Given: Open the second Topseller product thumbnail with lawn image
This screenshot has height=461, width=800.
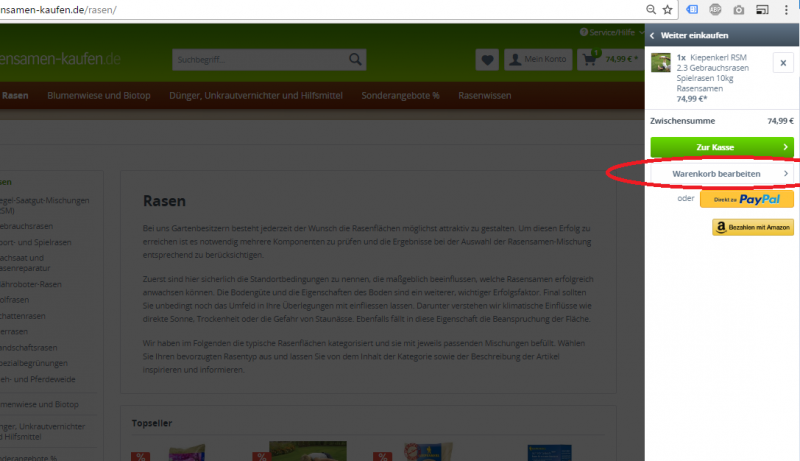Looking at the screenshot, I should [x=308, y=451].
